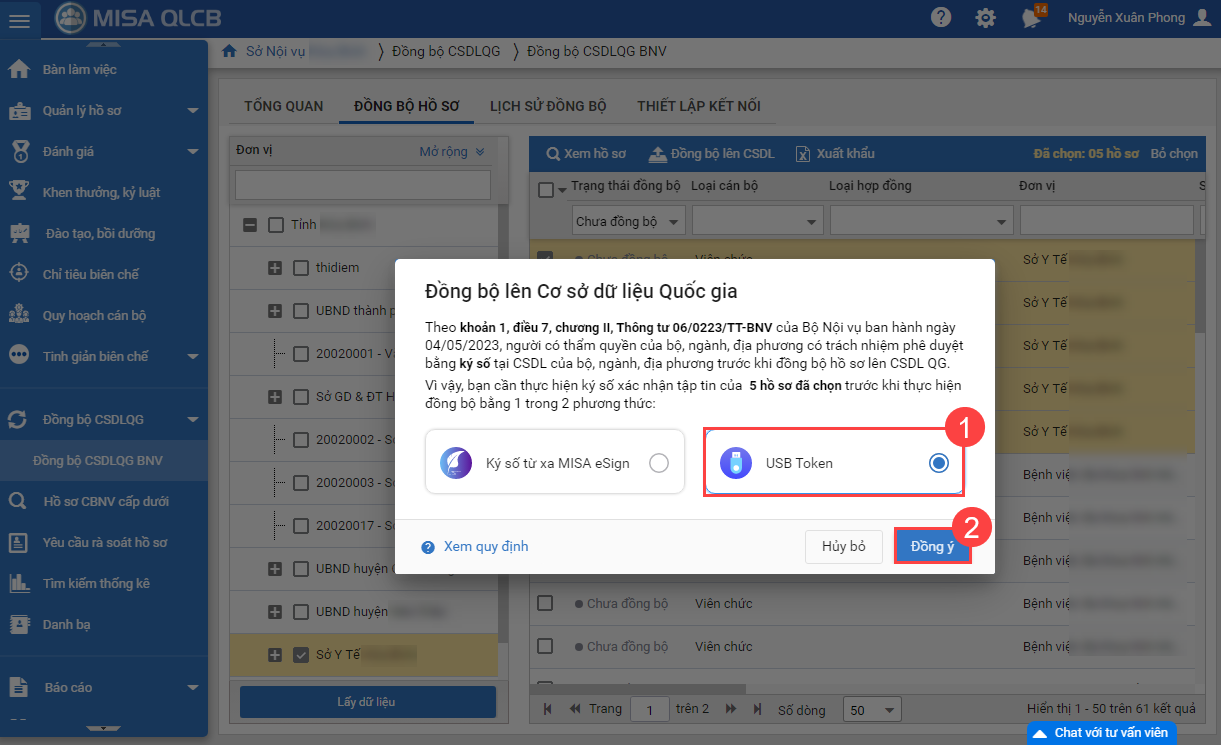Click Bỏ chọn to clear selection

(1174, 154)
